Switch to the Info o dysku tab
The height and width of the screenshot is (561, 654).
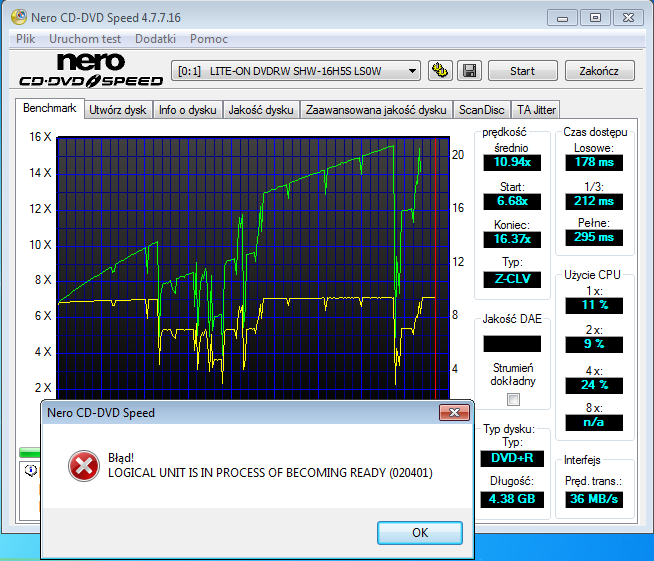(x=187, y=110)
